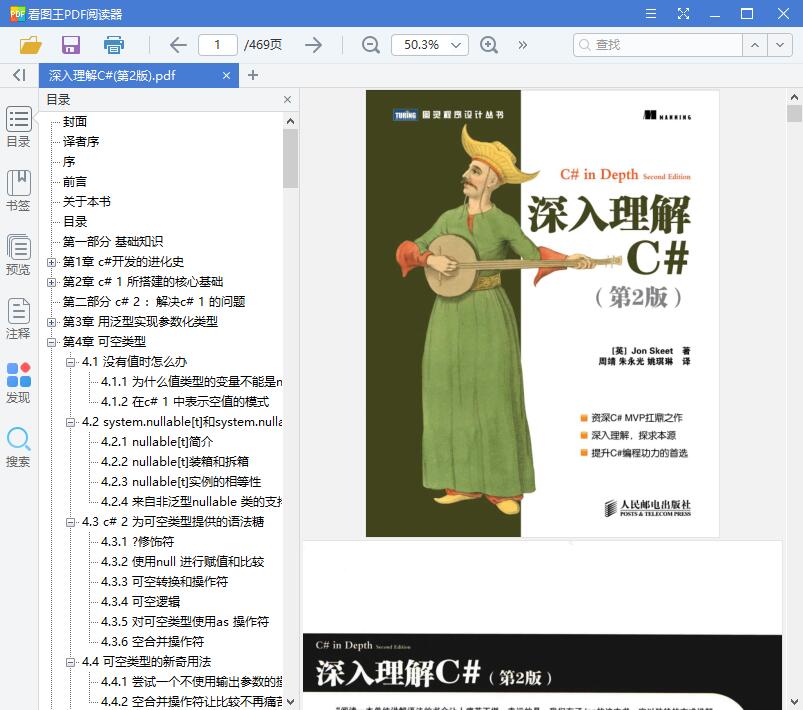Image resolution: width=803 pixels, height=710 pixels.
Task: Select 4.3.4 可空逻辑
Action: click(140, 601)
